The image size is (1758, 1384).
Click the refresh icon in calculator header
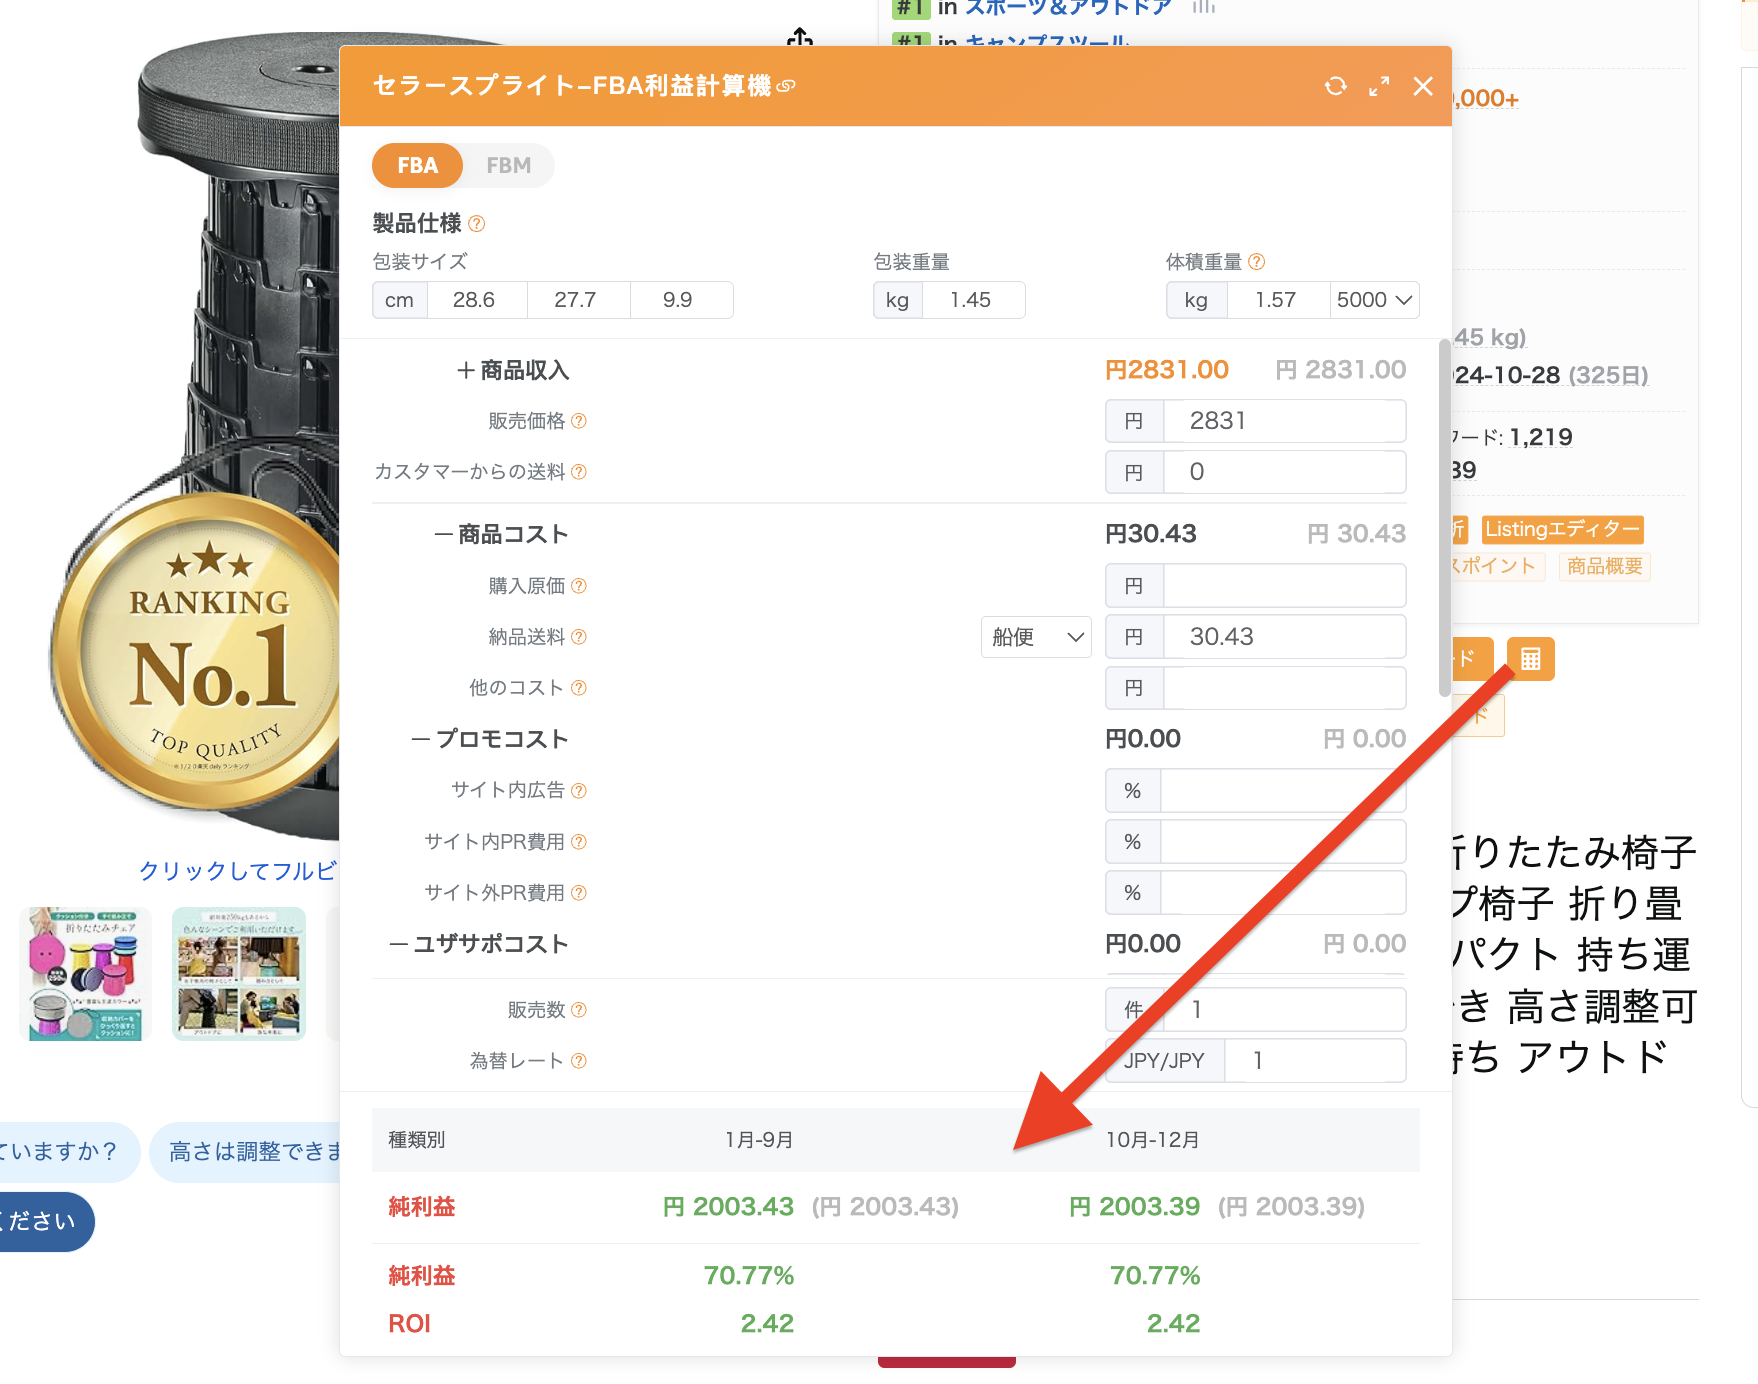1335,87
